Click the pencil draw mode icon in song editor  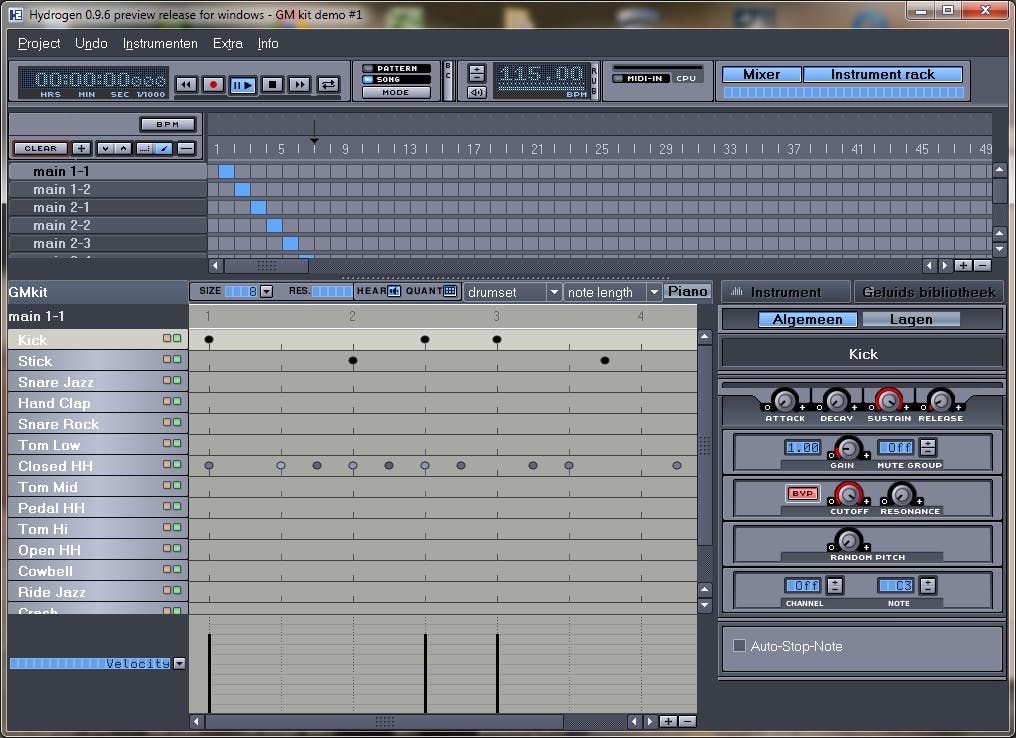[x=165, y=147]
